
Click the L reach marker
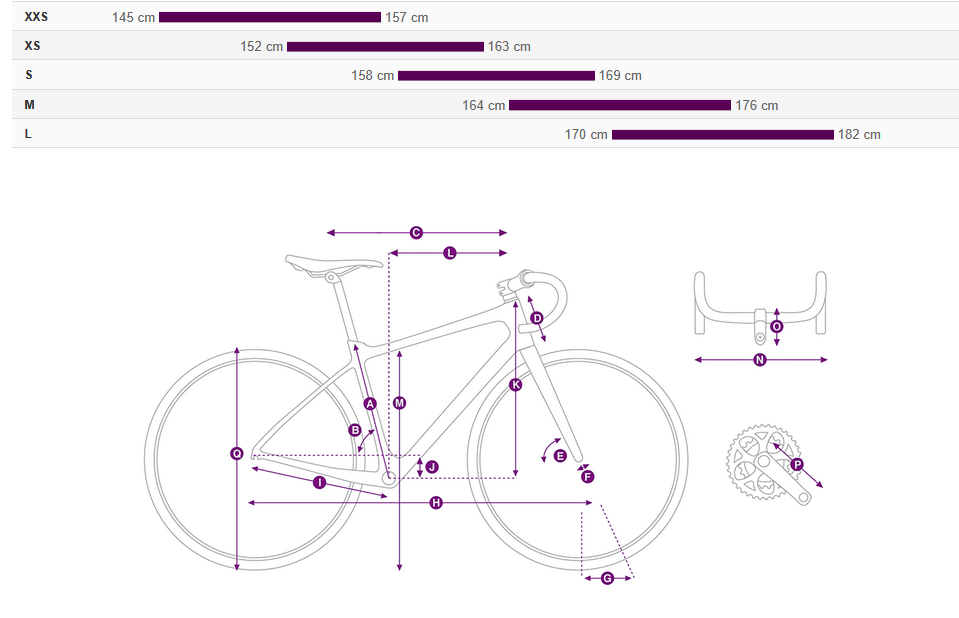pos(449,254)
